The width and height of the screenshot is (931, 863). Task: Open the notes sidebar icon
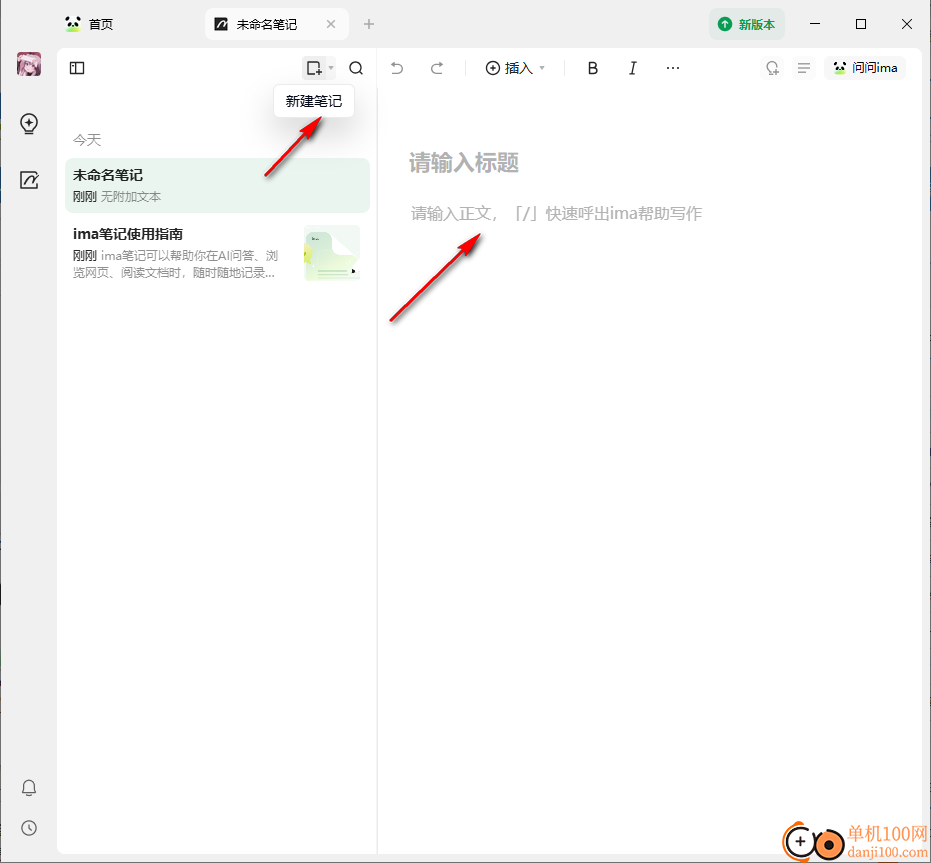point(29,180)
